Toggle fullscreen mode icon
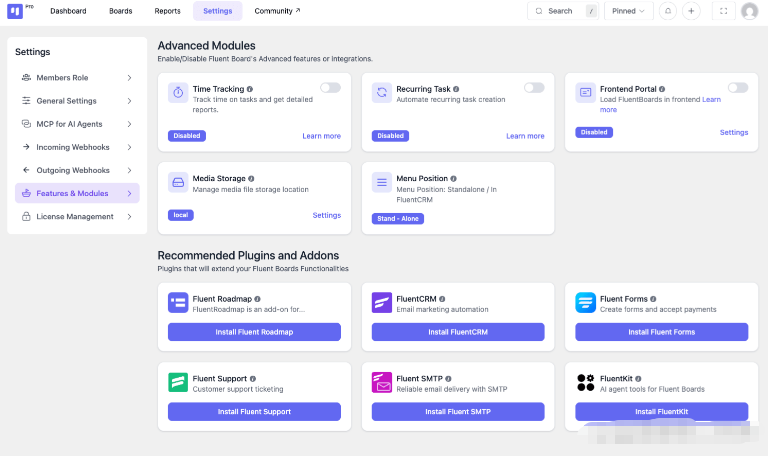 723,11
